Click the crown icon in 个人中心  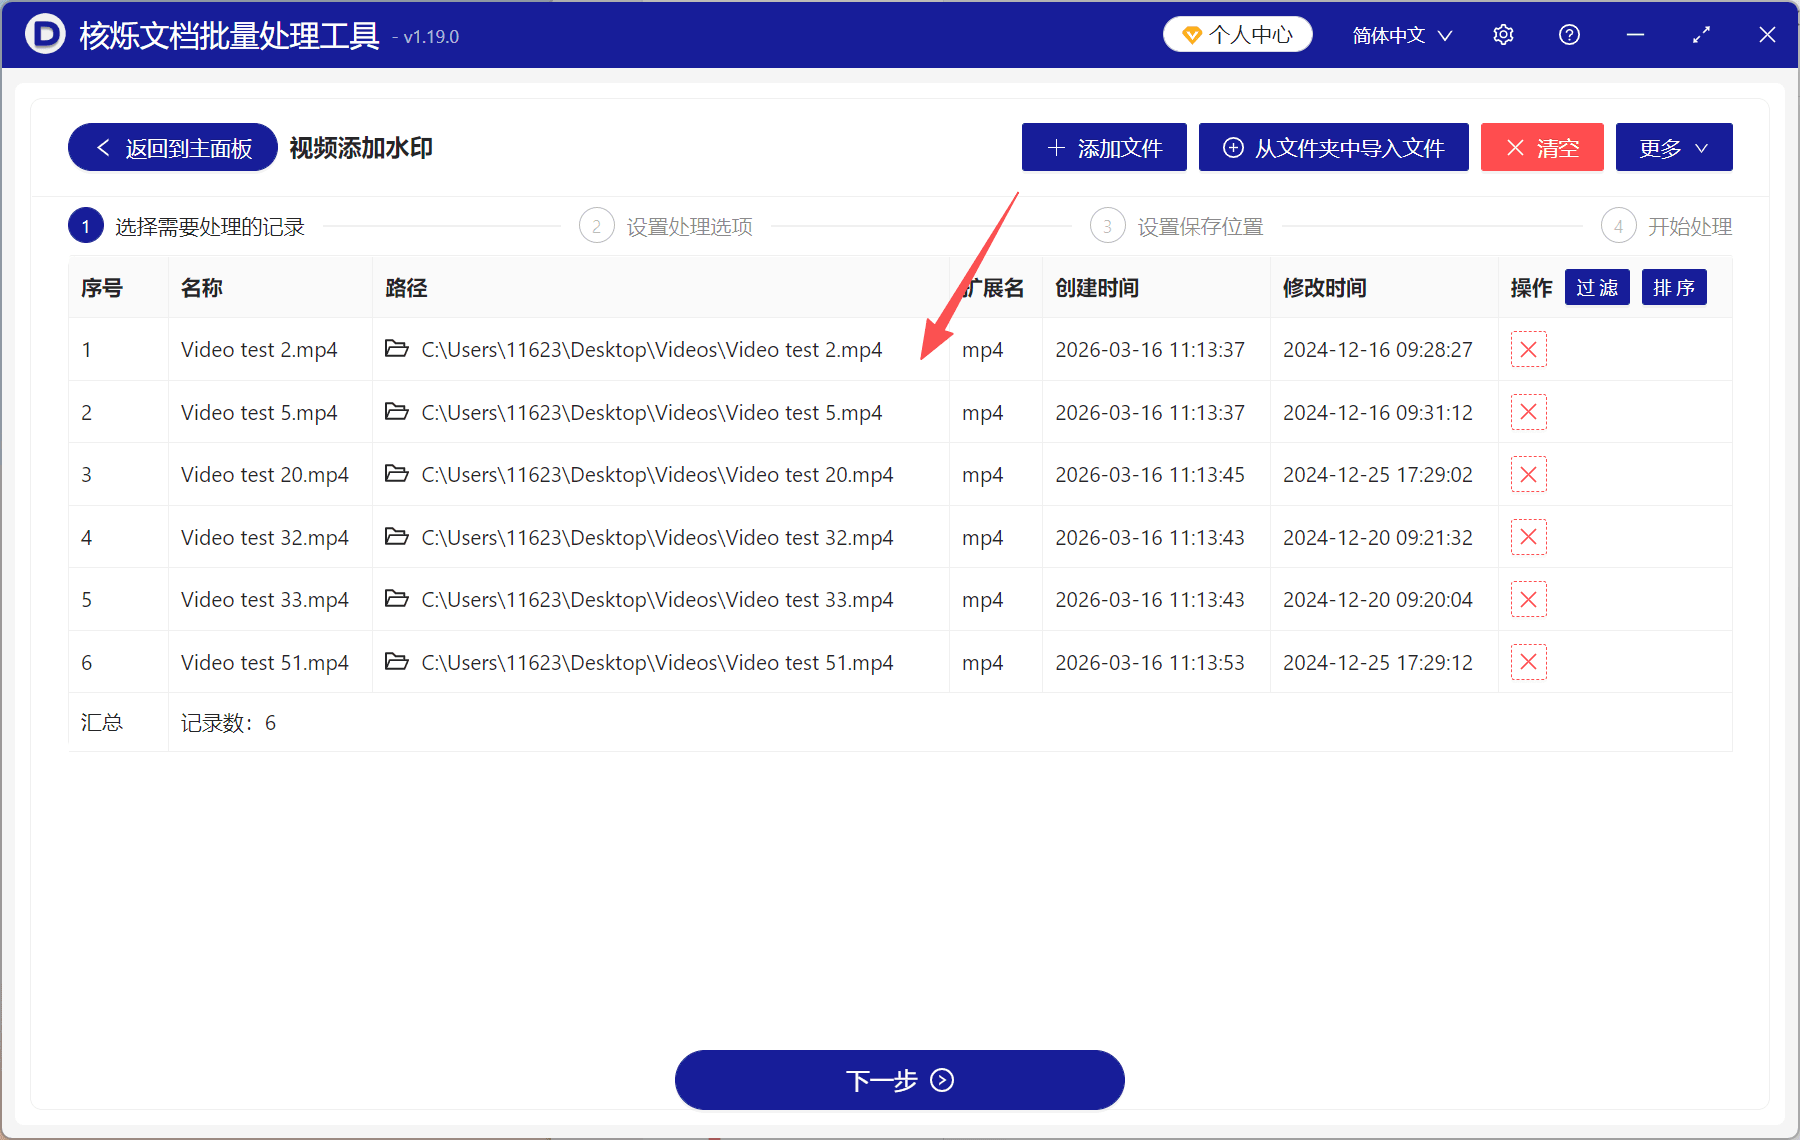1191,33
